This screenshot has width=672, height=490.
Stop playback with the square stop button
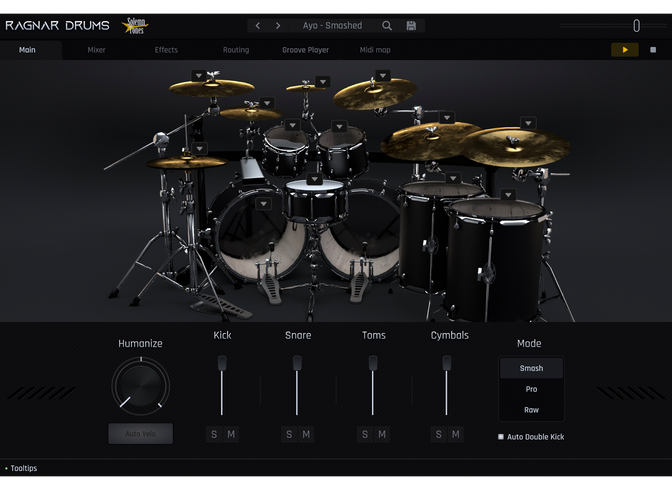point(653,50)
